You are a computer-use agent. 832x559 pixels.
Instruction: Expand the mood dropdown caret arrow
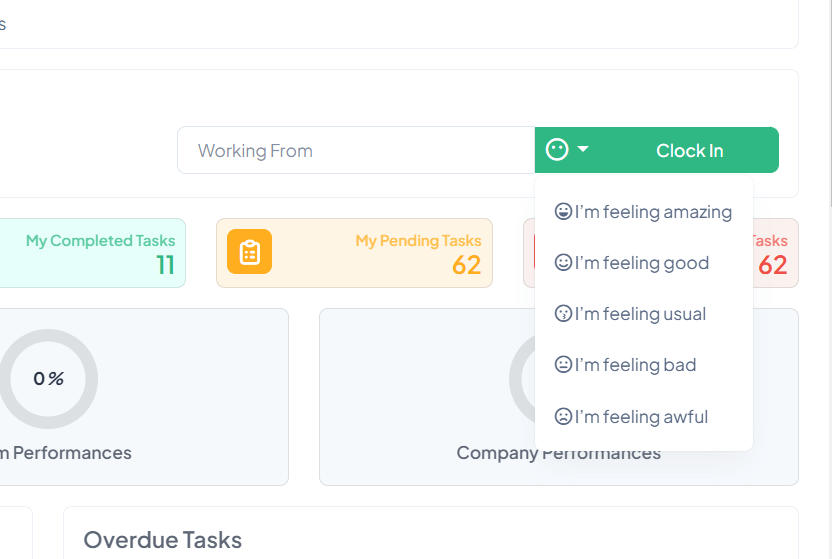coord(583,150)
